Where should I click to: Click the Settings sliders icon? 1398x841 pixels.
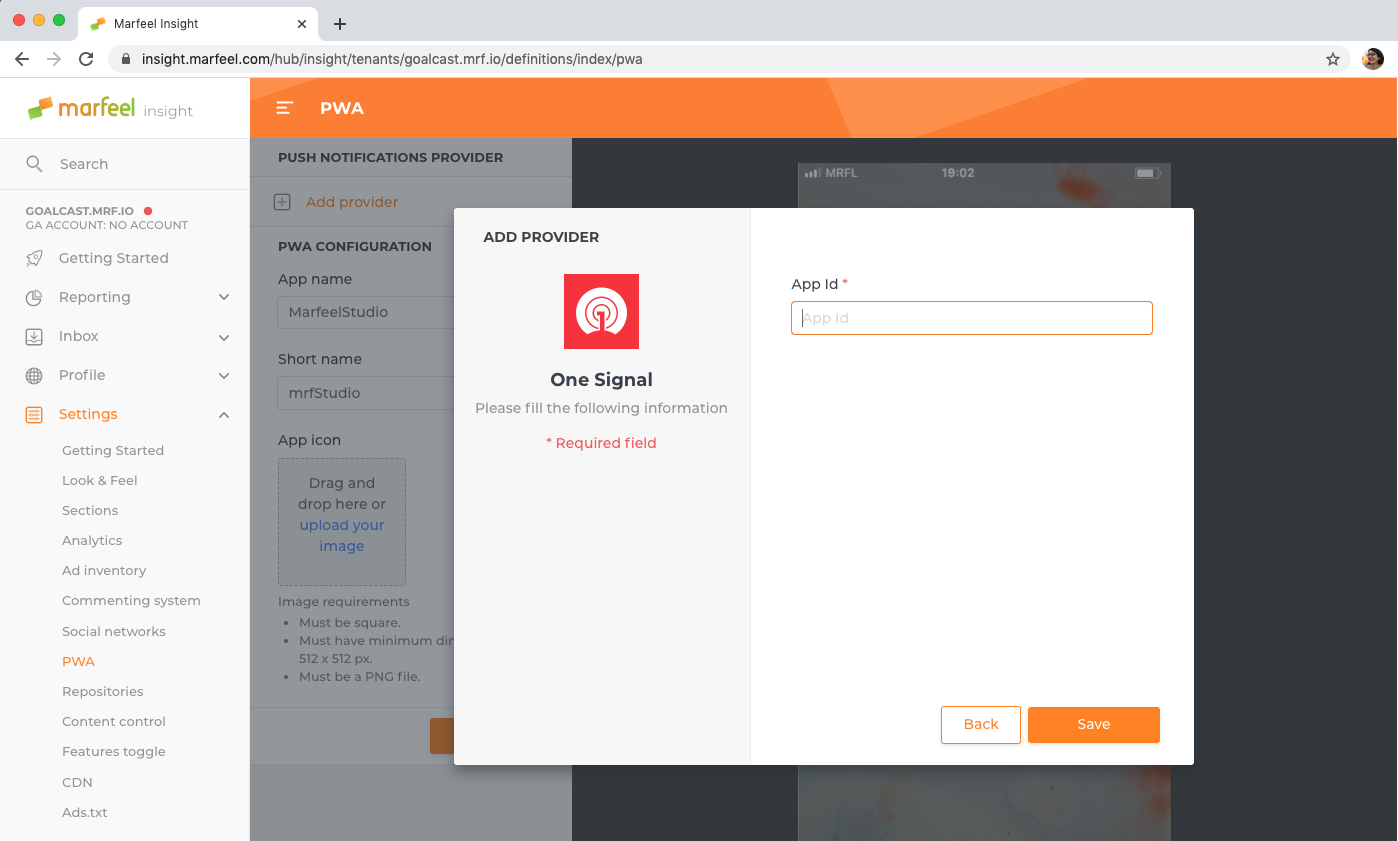coord(34,414)
